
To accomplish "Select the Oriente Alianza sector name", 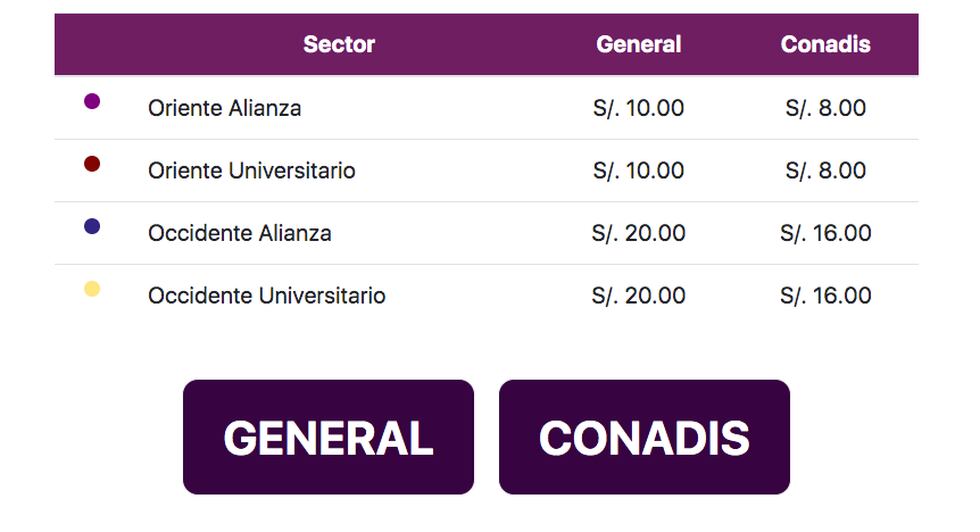I will pos(224,108).
